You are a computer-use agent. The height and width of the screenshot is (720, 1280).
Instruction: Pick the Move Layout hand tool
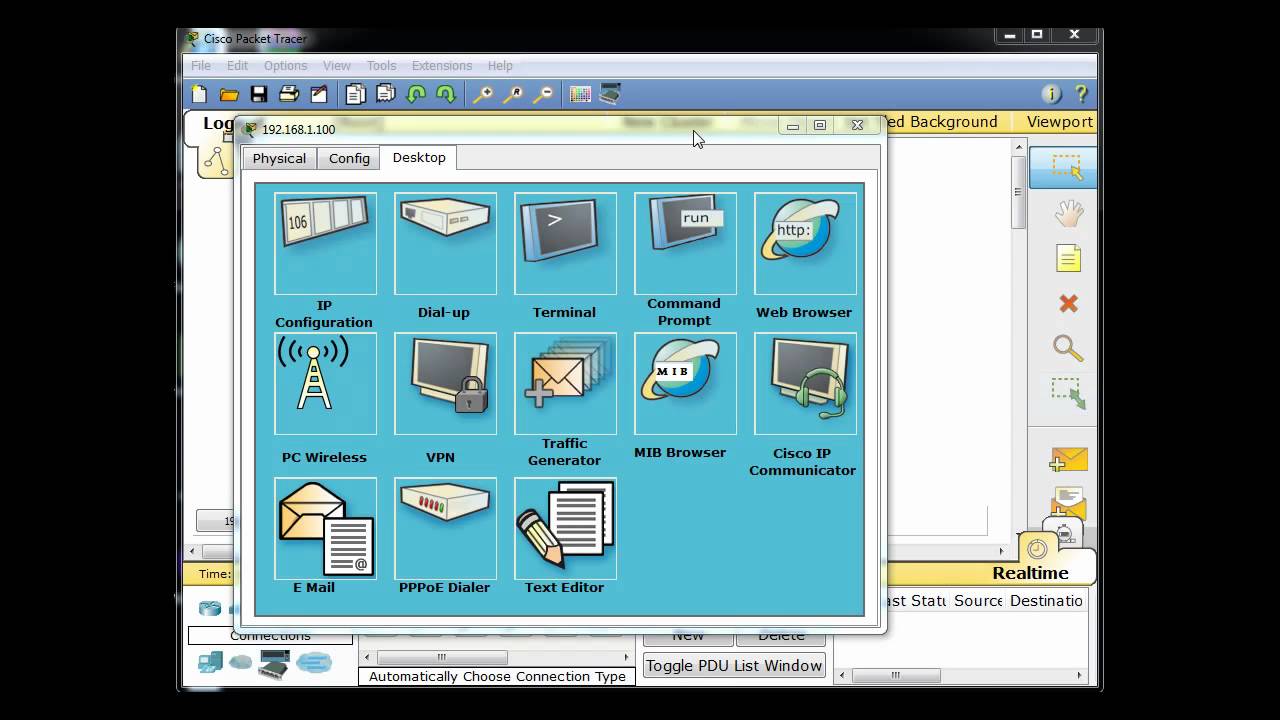pos(1068,212)
